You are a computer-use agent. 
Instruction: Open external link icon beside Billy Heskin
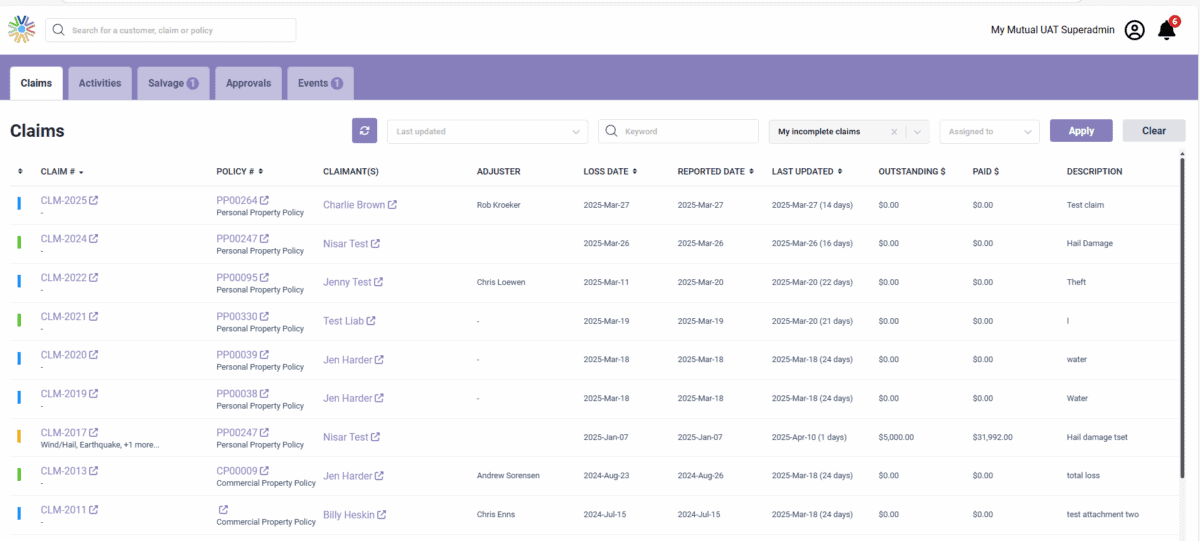pyautogui.click(x=381, y=515)
